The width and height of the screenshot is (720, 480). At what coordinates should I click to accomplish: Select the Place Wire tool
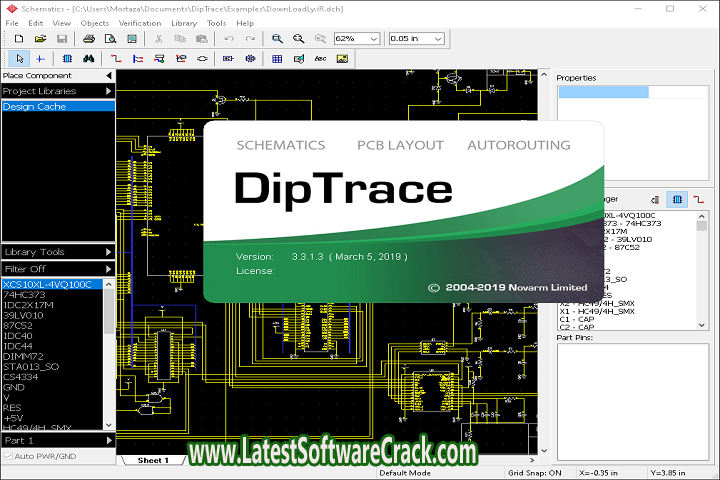[116, 59]
